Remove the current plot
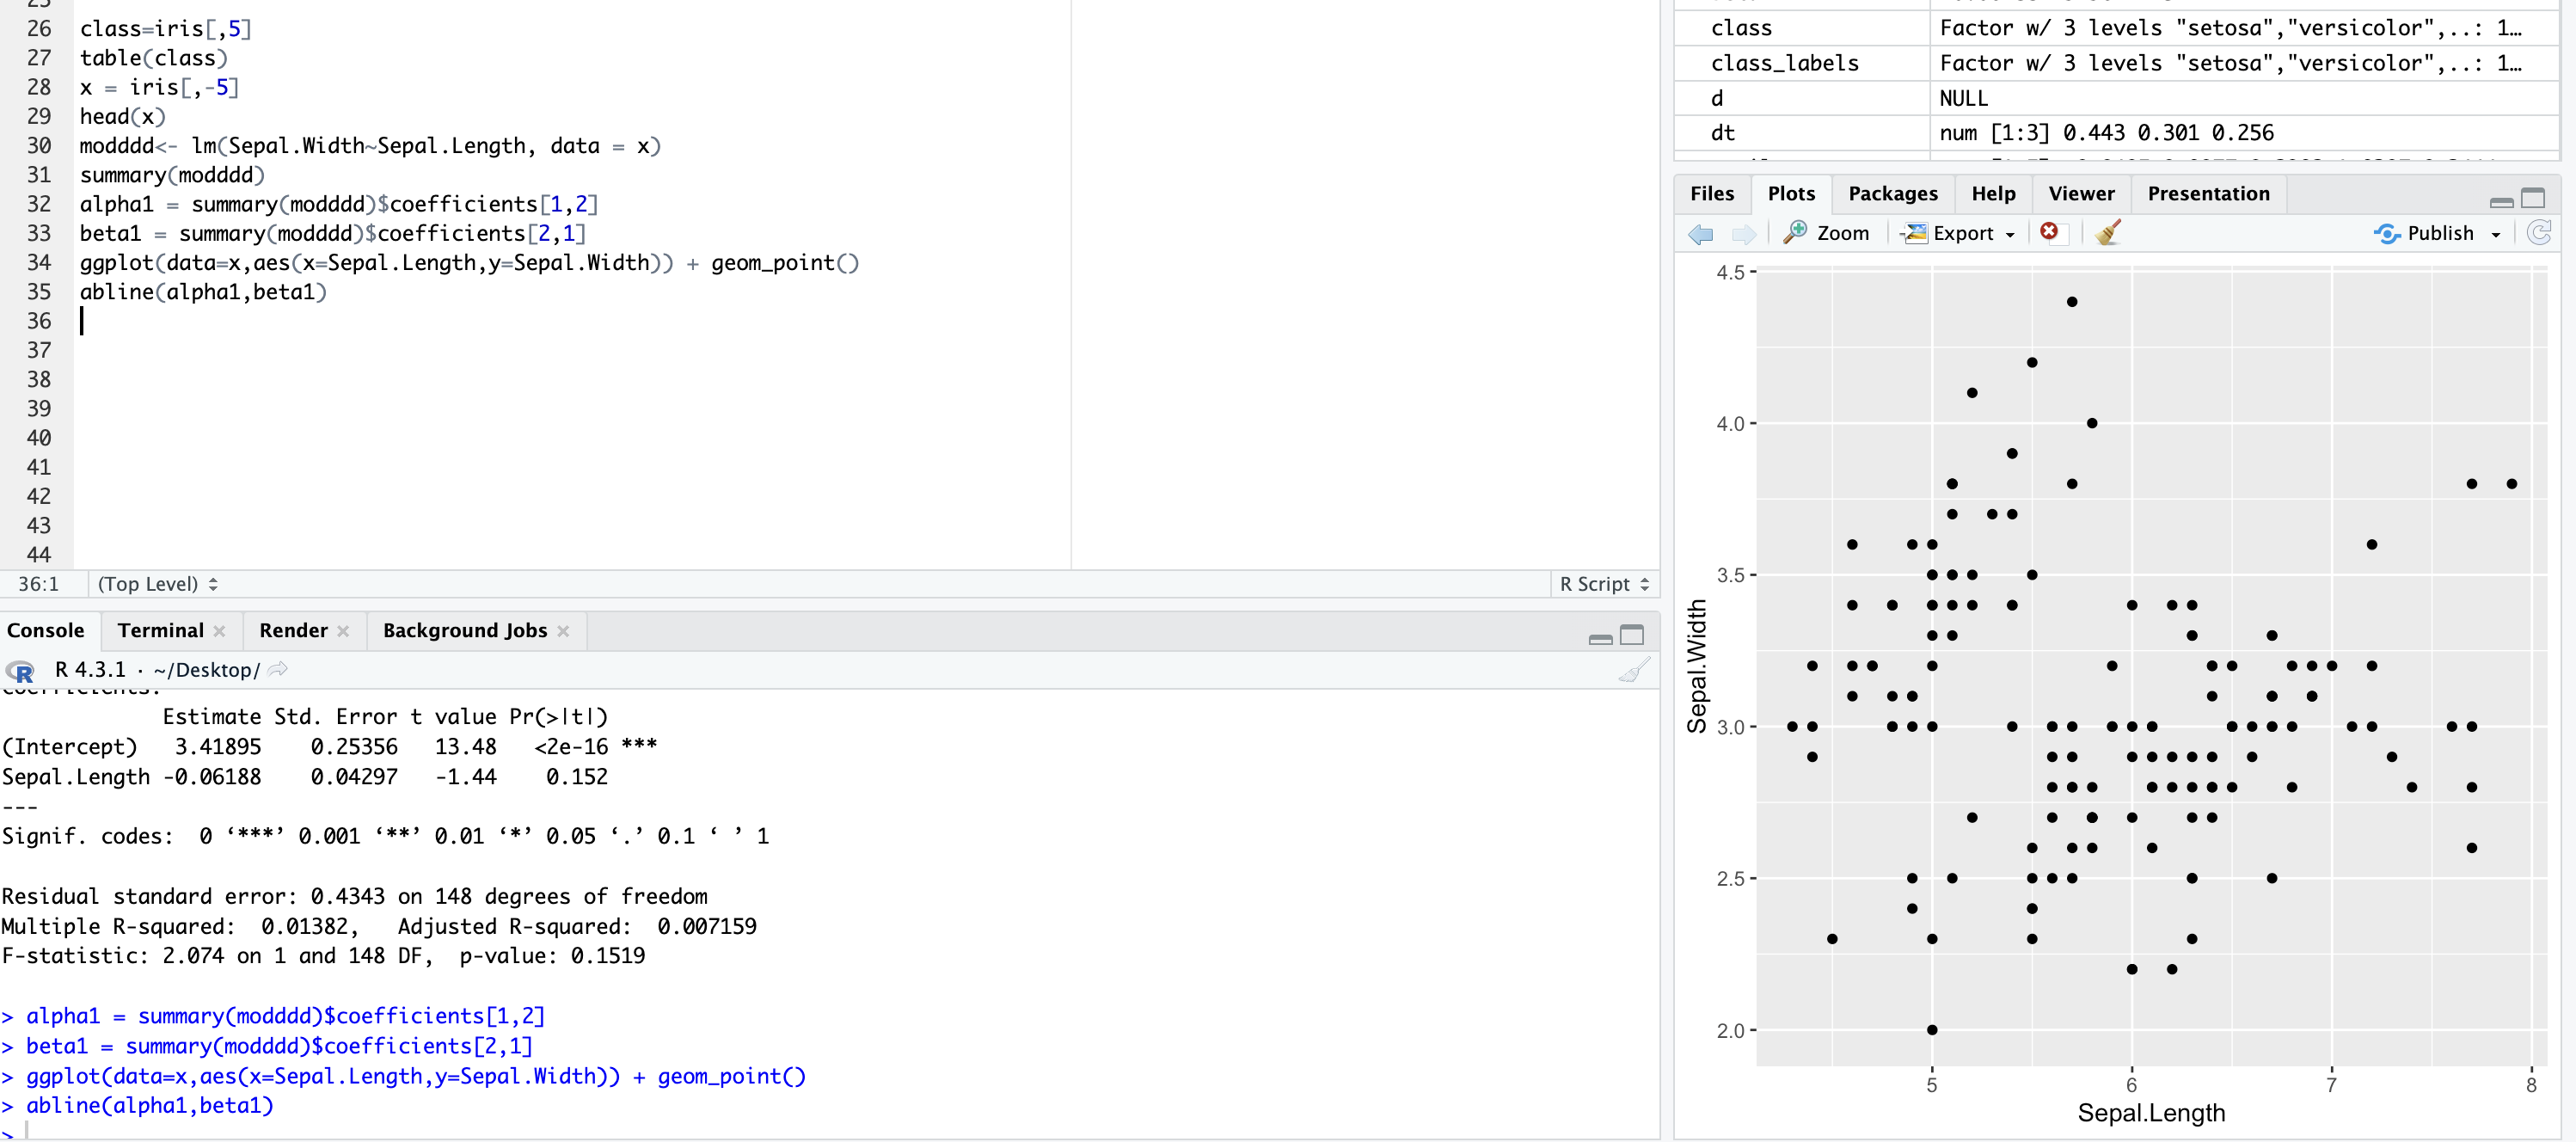 point(2051,232)
